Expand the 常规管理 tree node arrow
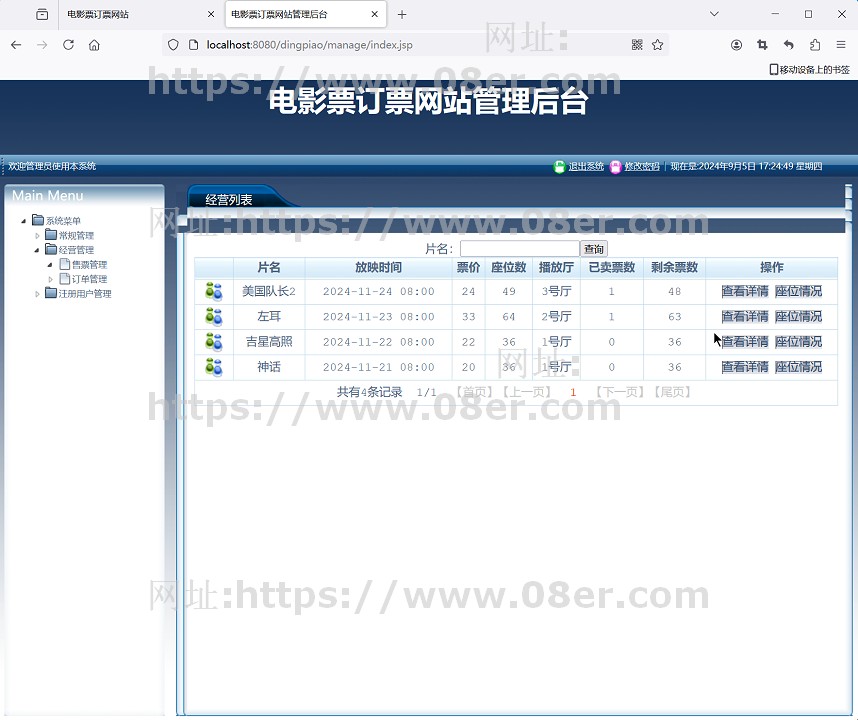The width and height of the screenshot is (858, 720). (37, 236)
